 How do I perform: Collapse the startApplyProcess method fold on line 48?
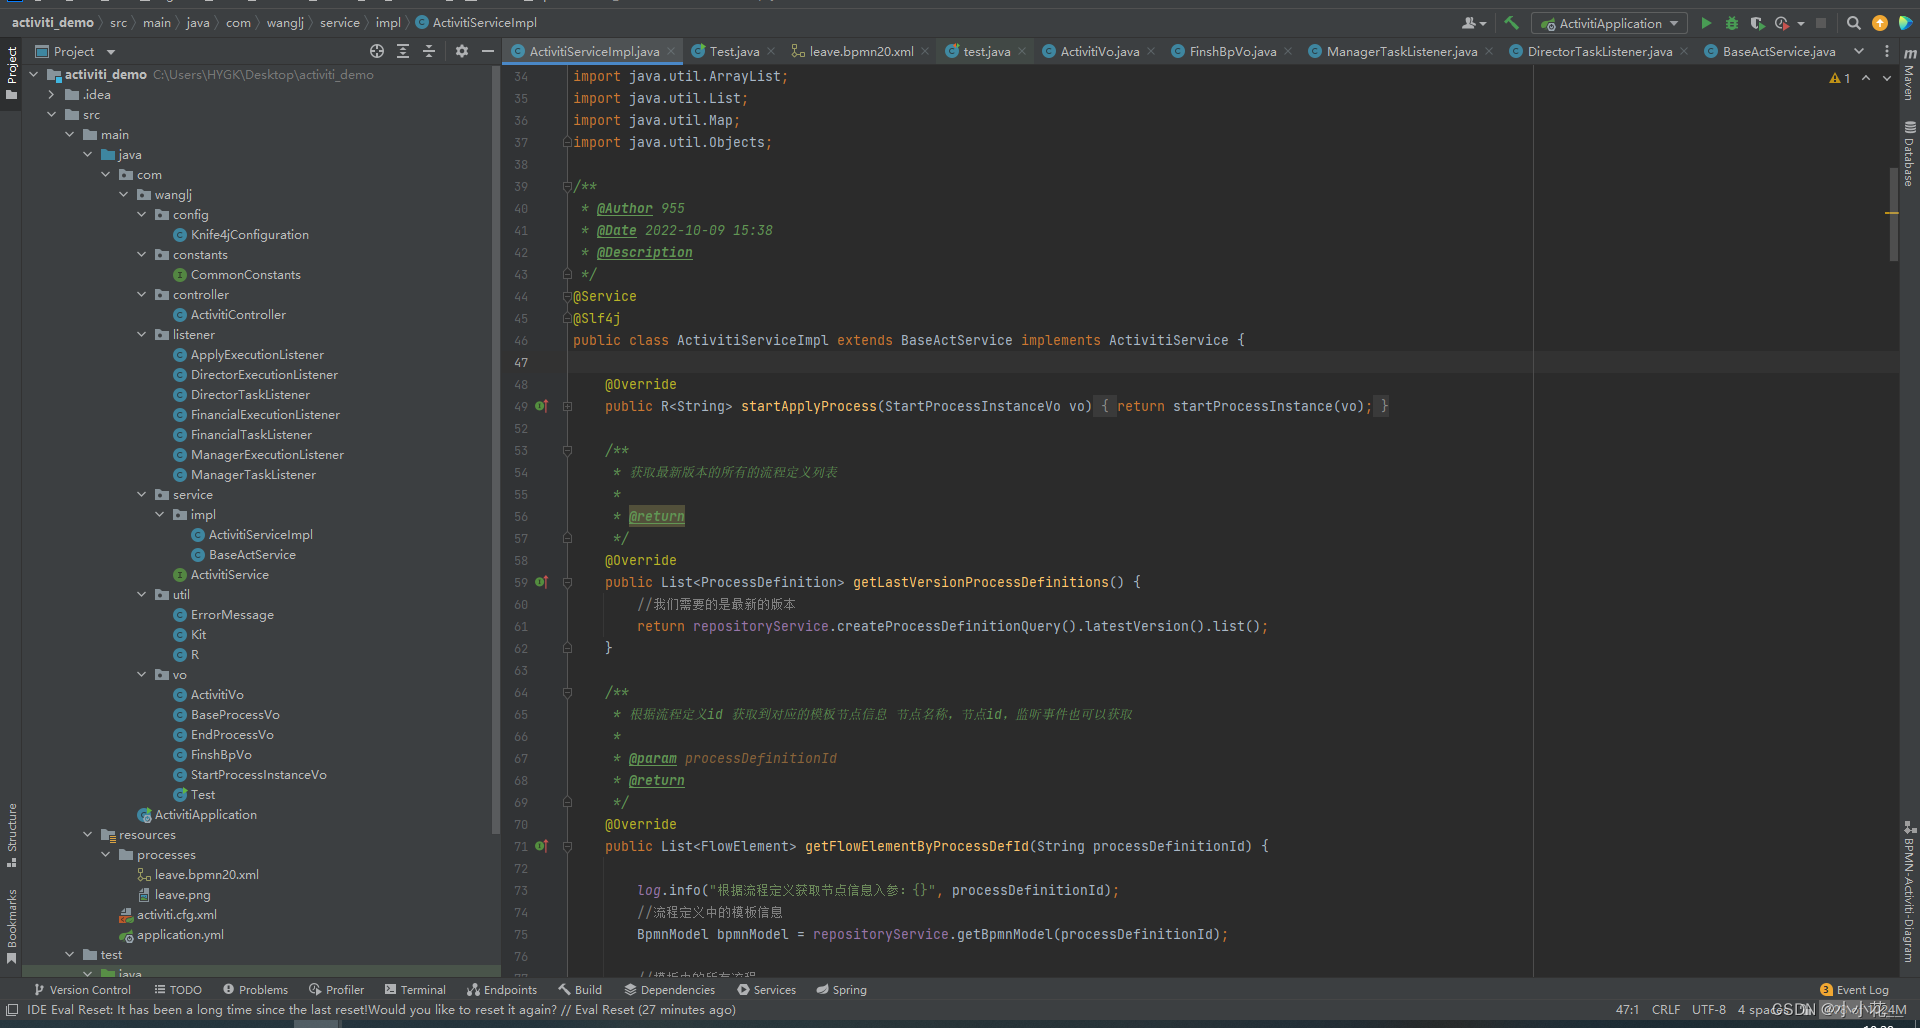coord(568,406)
